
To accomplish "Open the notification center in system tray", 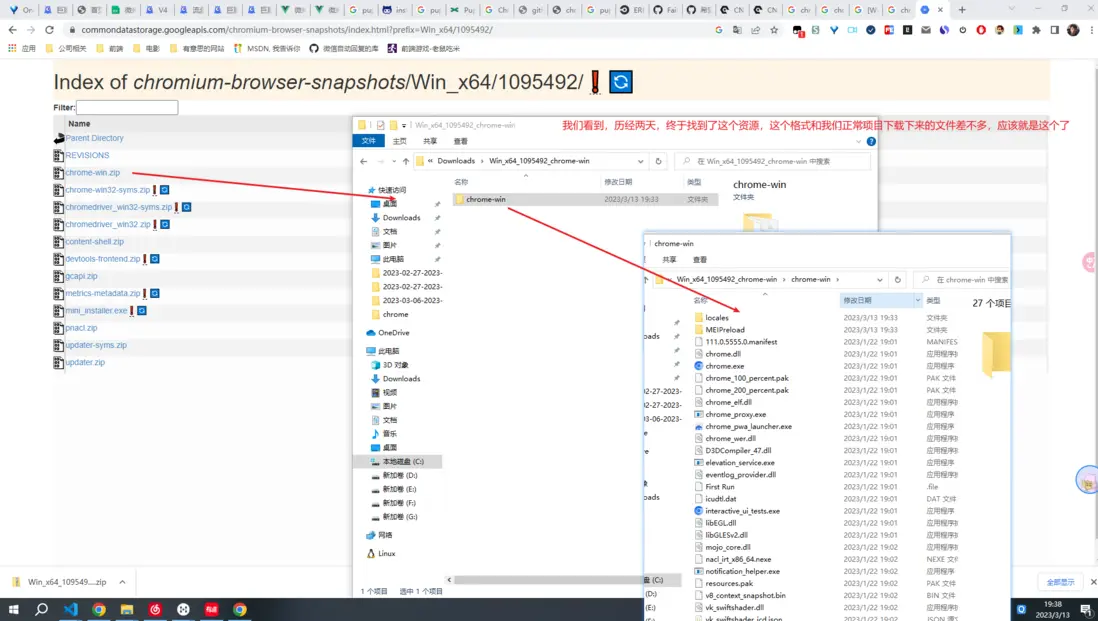I will [x=1086, y=610].
